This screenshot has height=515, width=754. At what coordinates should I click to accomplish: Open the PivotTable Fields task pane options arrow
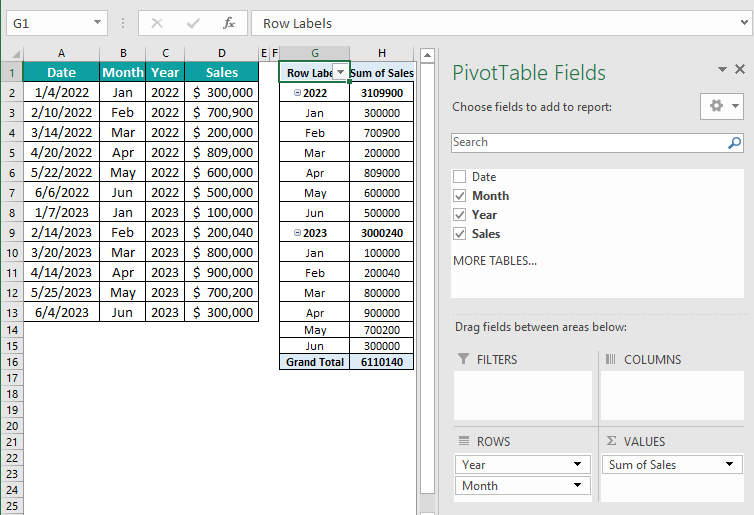pos(722,70)
